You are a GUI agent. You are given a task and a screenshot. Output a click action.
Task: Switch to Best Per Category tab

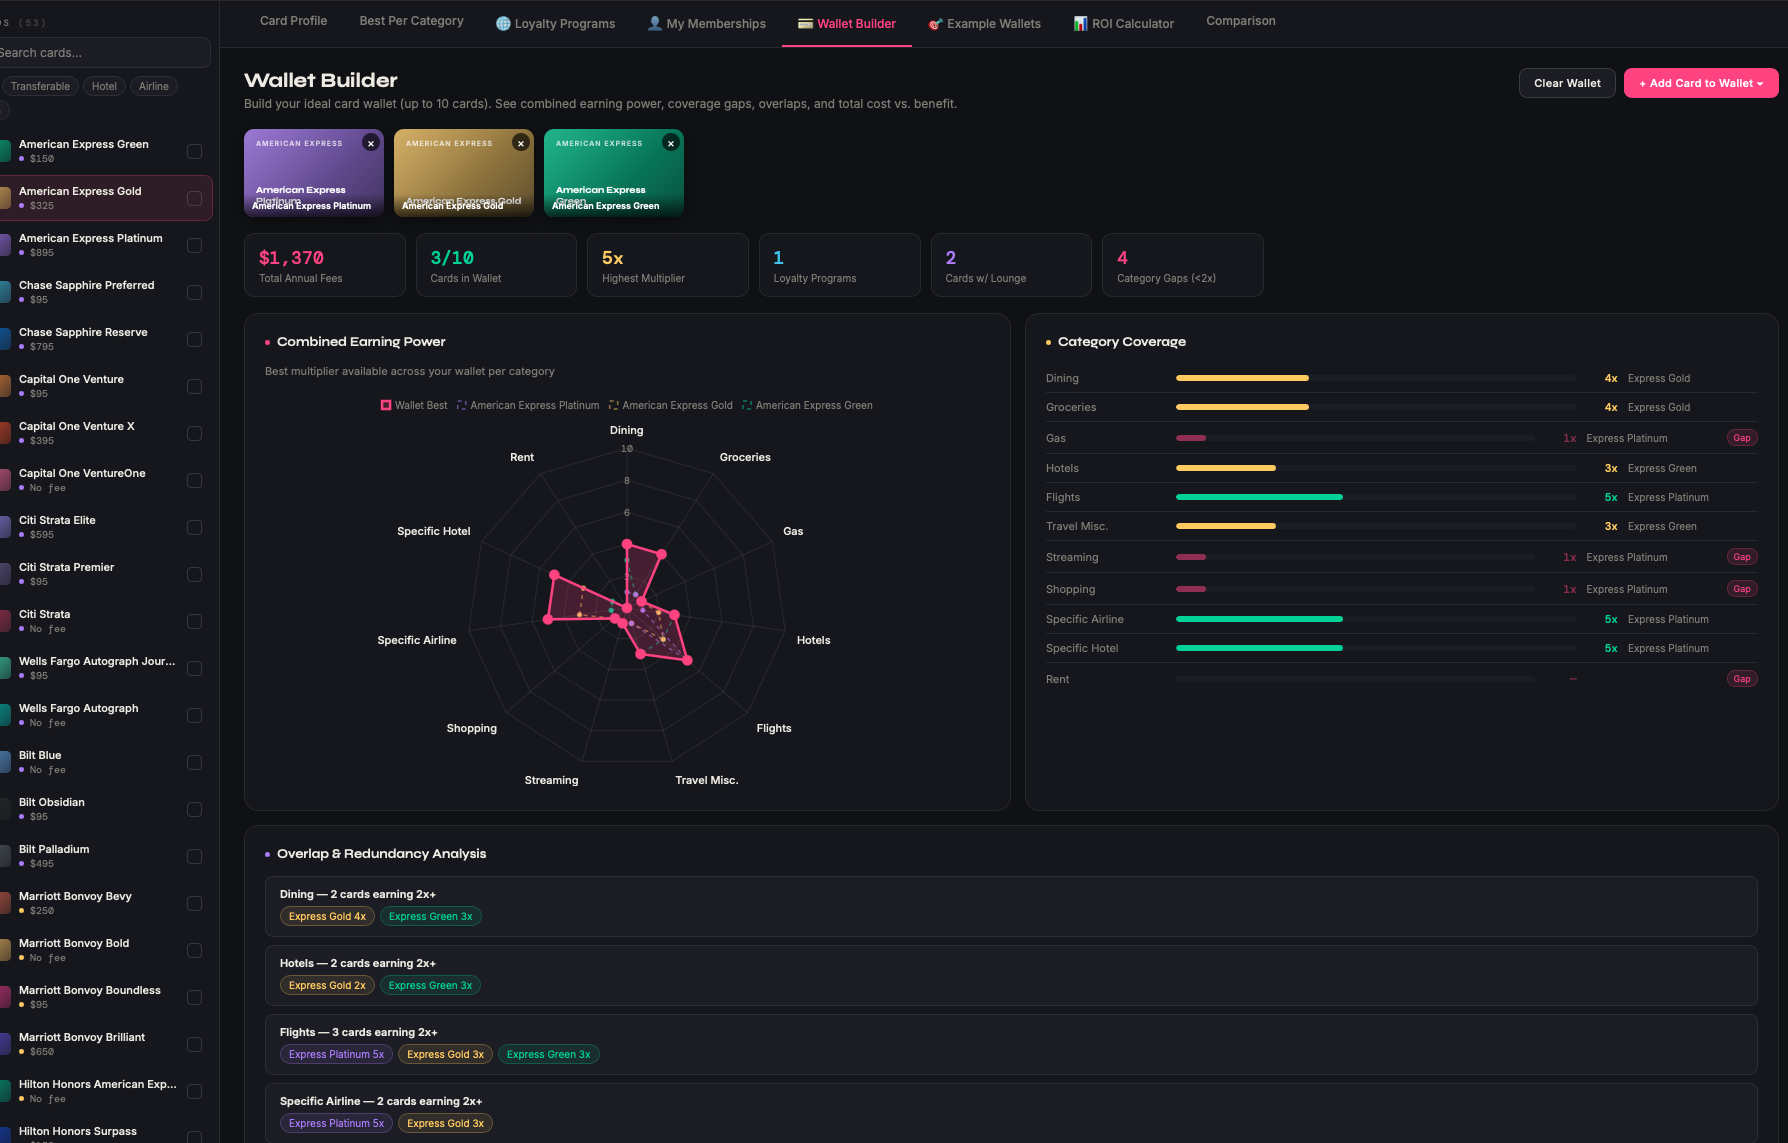(x=411, y=21)
